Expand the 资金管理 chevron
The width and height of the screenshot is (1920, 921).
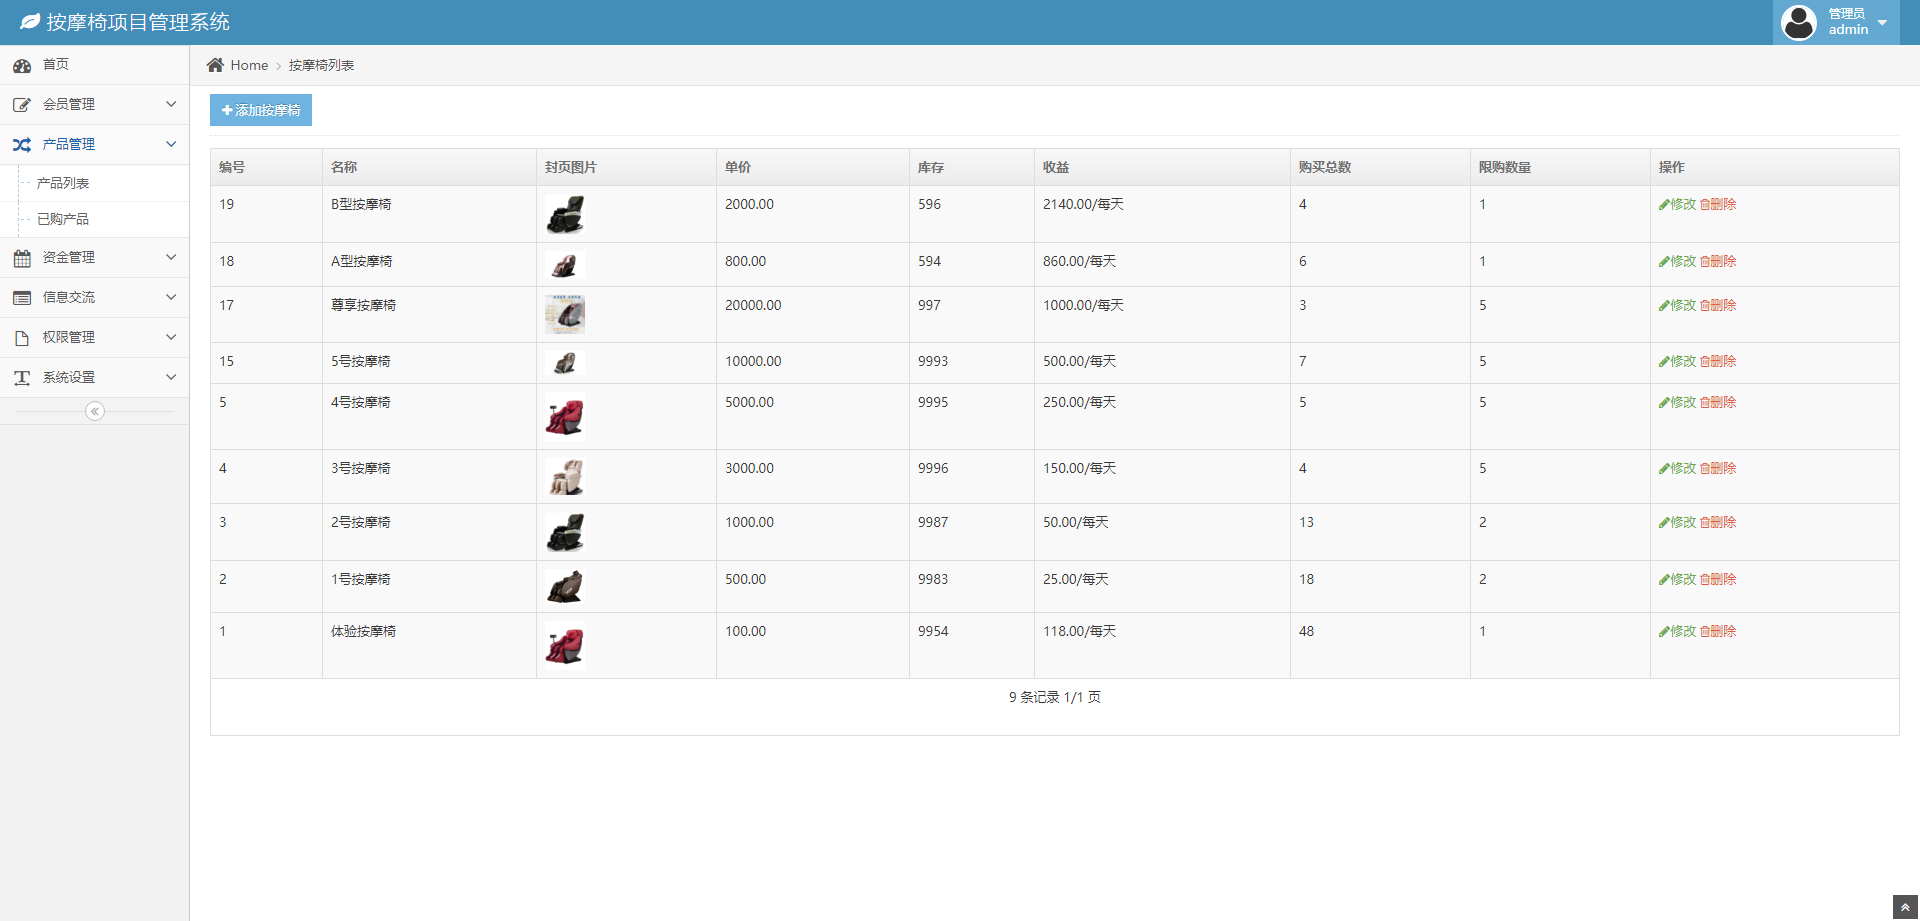[x=171, y=257]
